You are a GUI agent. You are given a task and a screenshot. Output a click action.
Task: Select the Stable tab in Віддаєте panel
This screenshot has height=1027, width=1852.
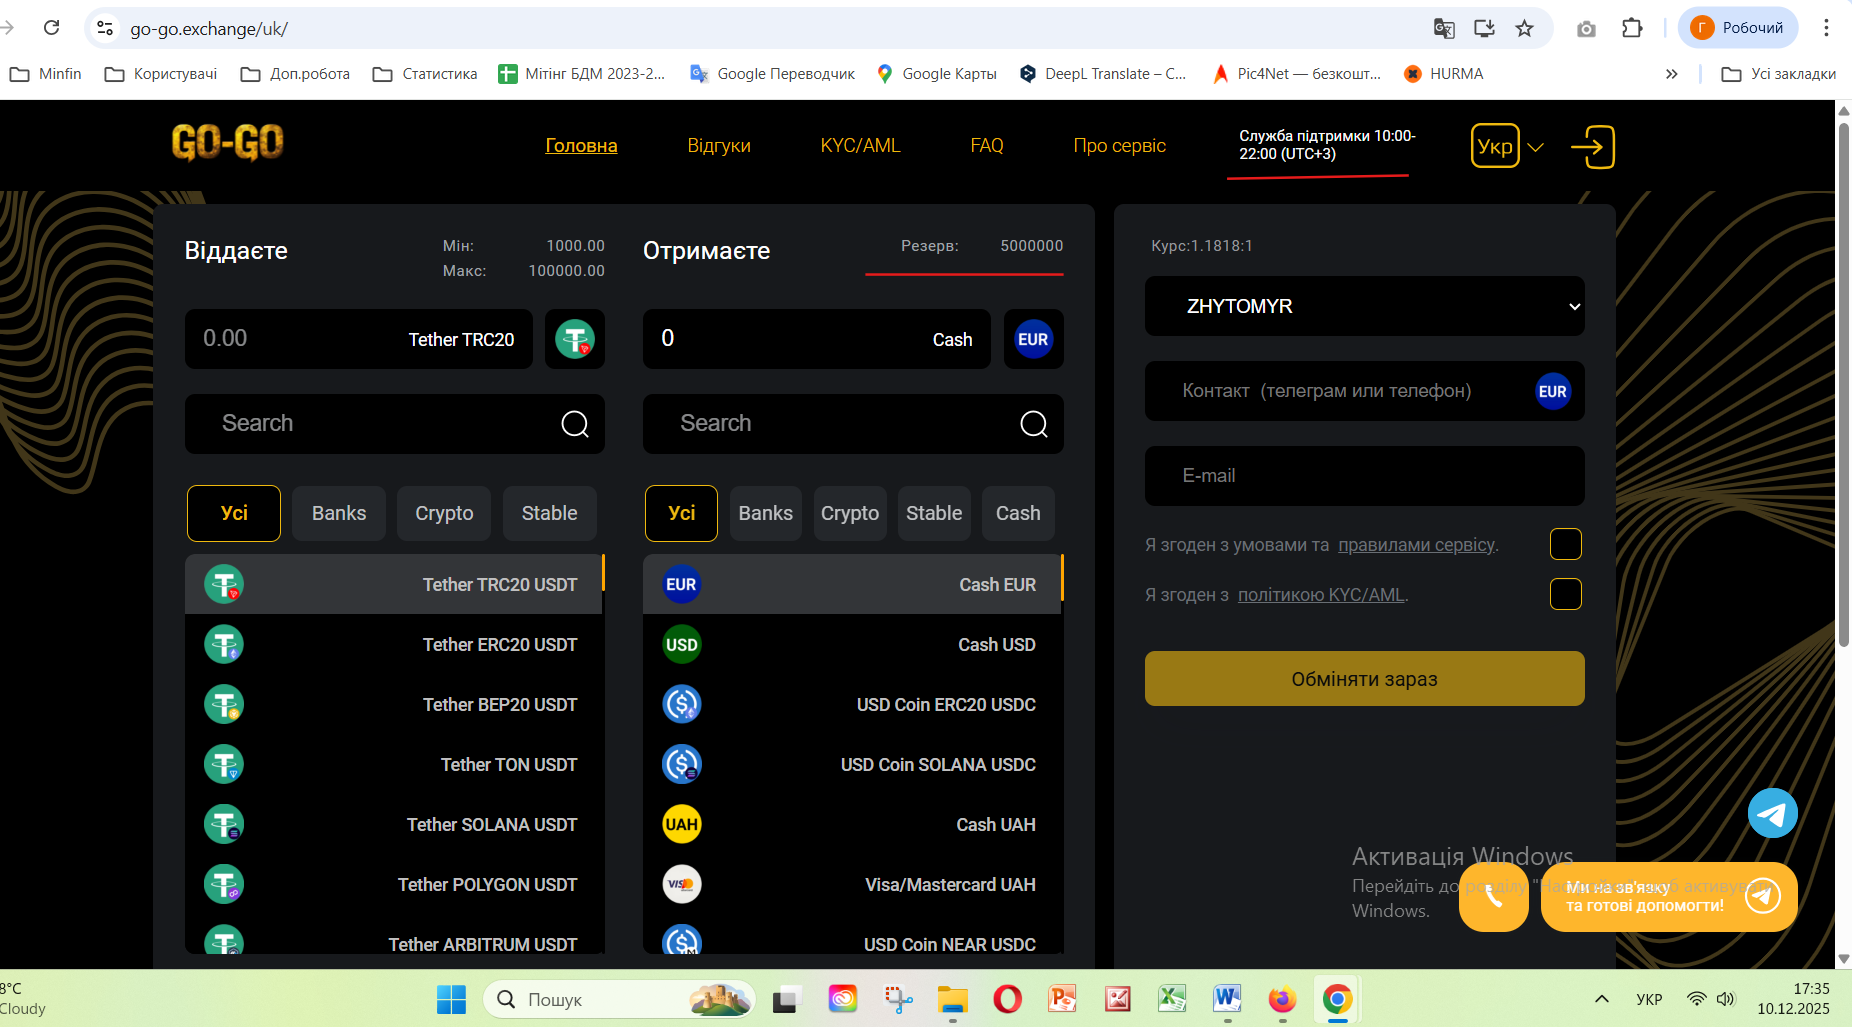click(549, 513)
